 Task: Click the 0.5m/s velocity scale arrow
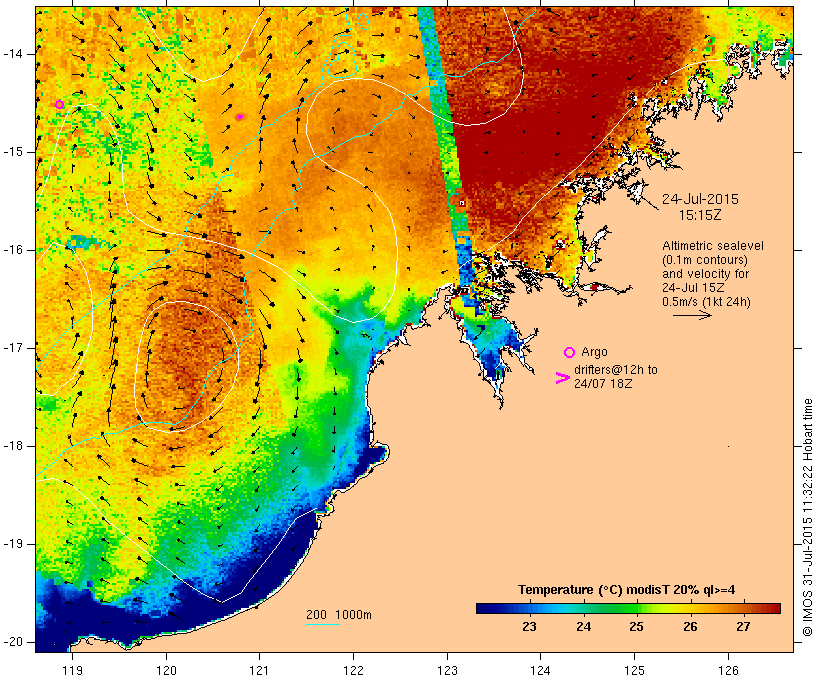pyautogui.click(x=692, y=315)
